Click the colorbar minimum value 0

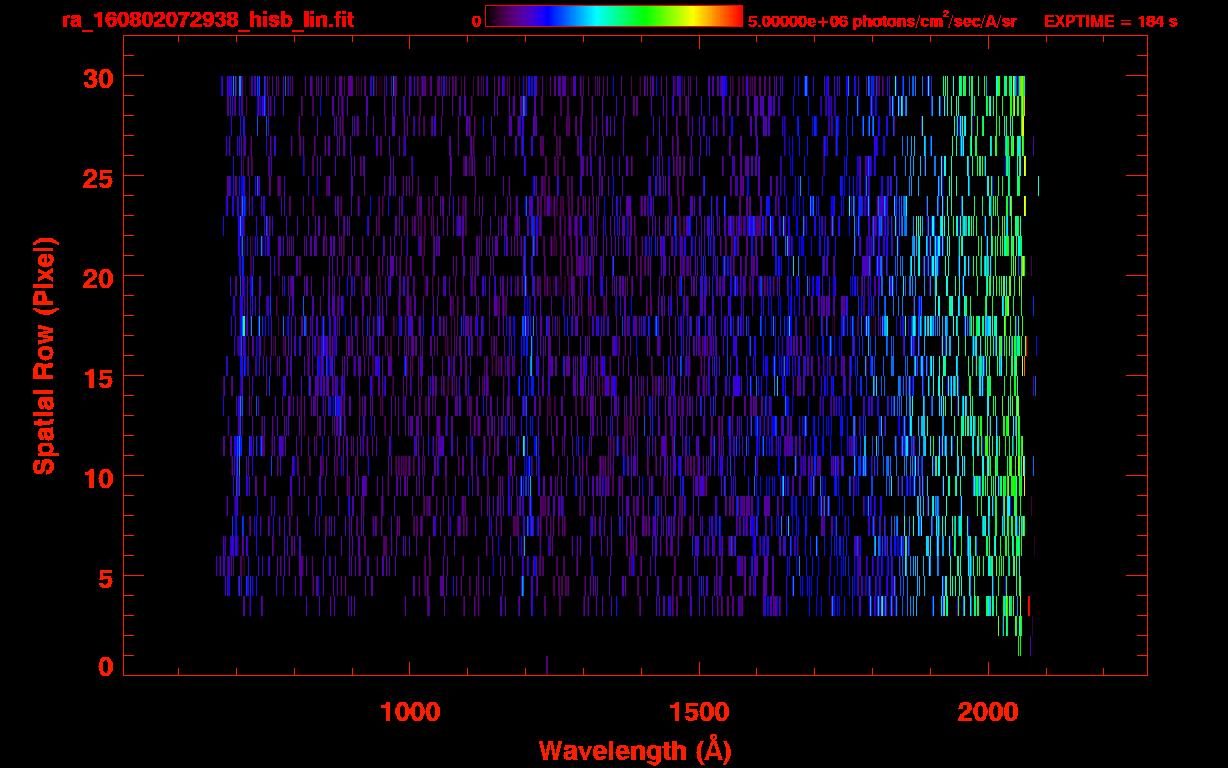tap(477, 21)
